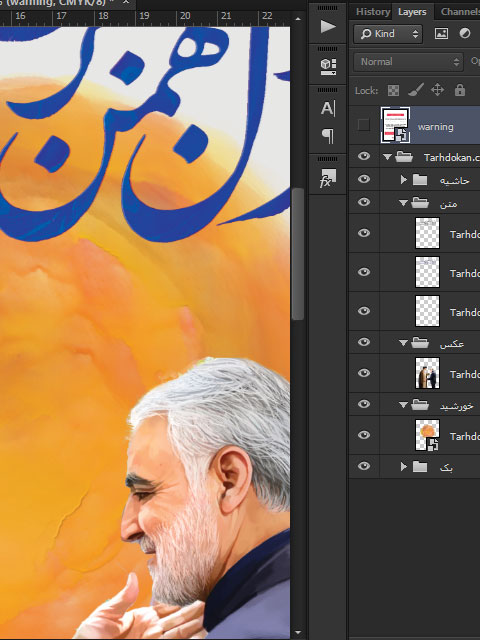Switch to the Layers tab
The image size is (480, 640).
[412, 12]
